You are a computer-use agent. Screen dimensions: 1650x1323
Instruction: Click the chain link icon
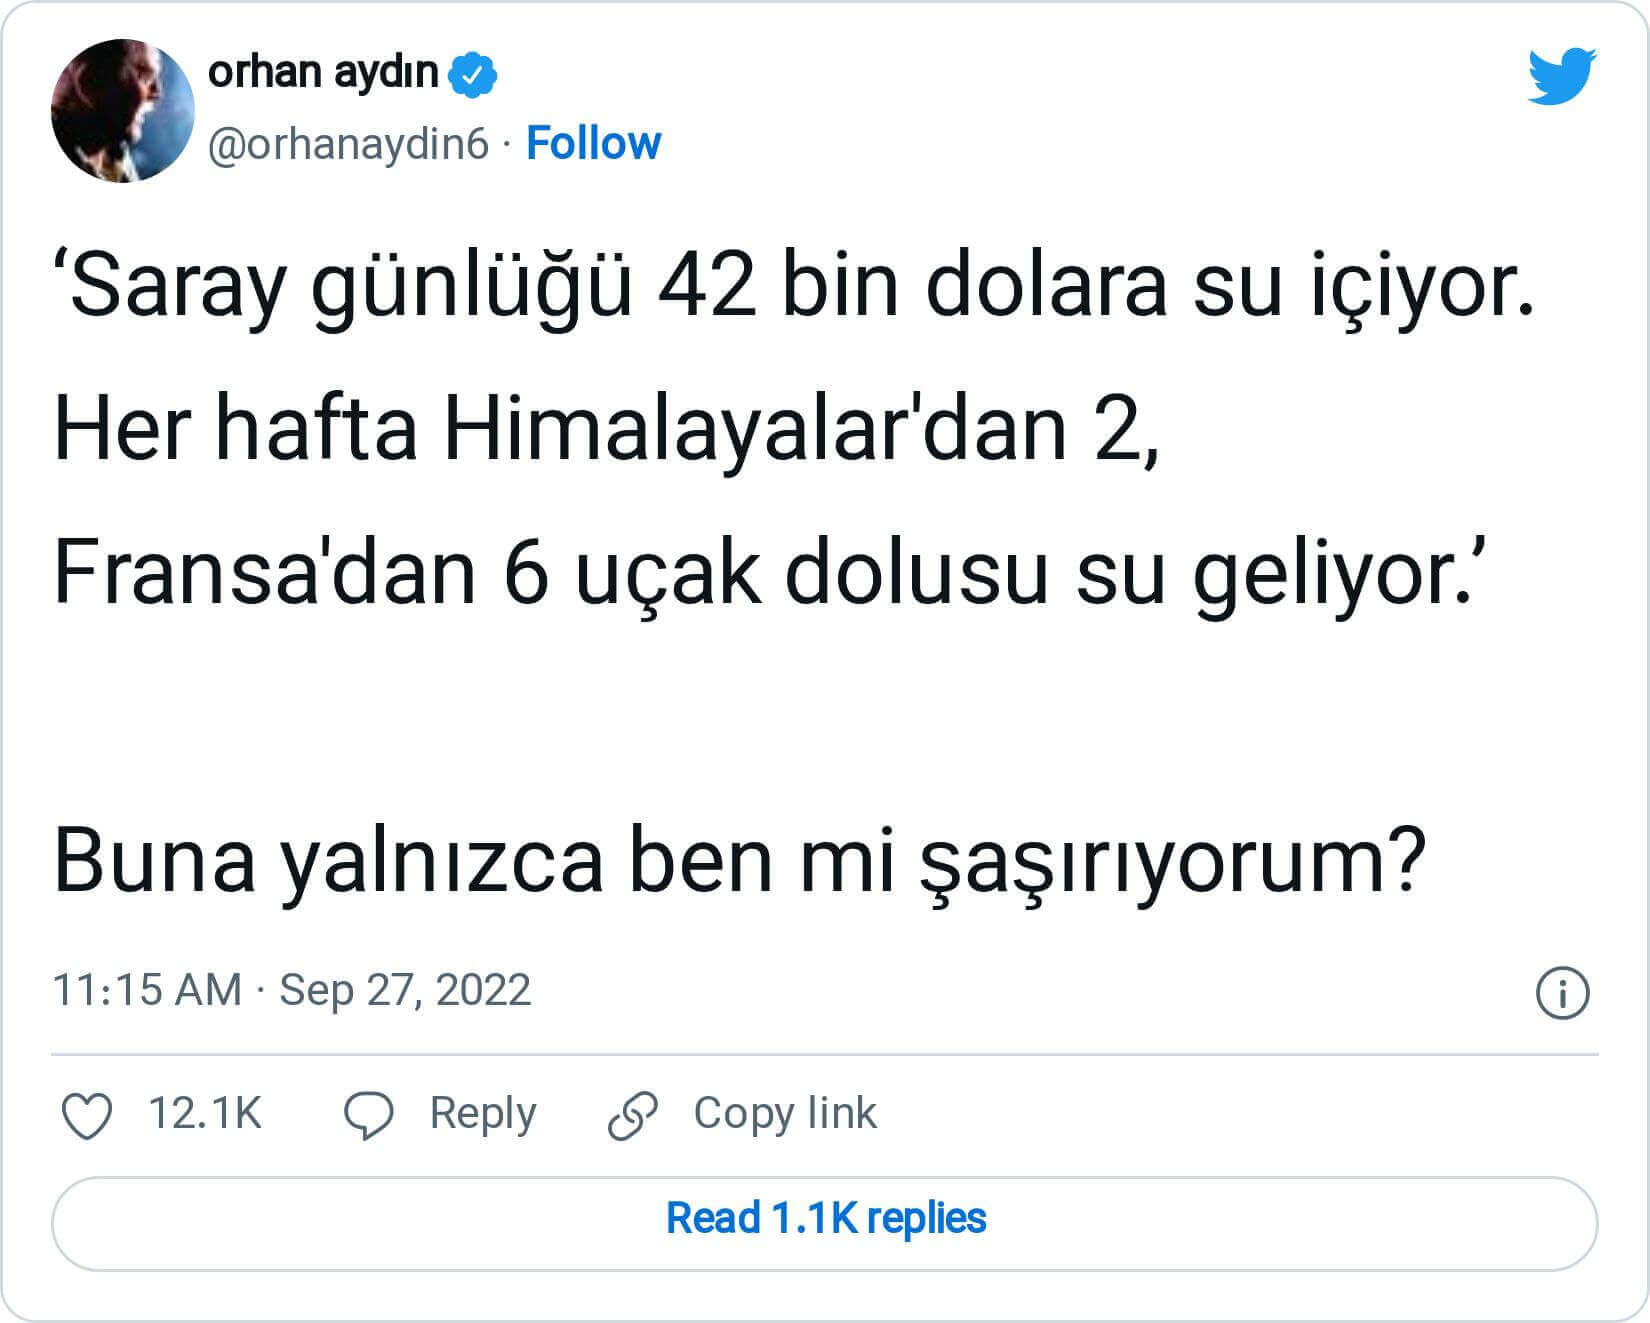click(x=633, y=1115)
